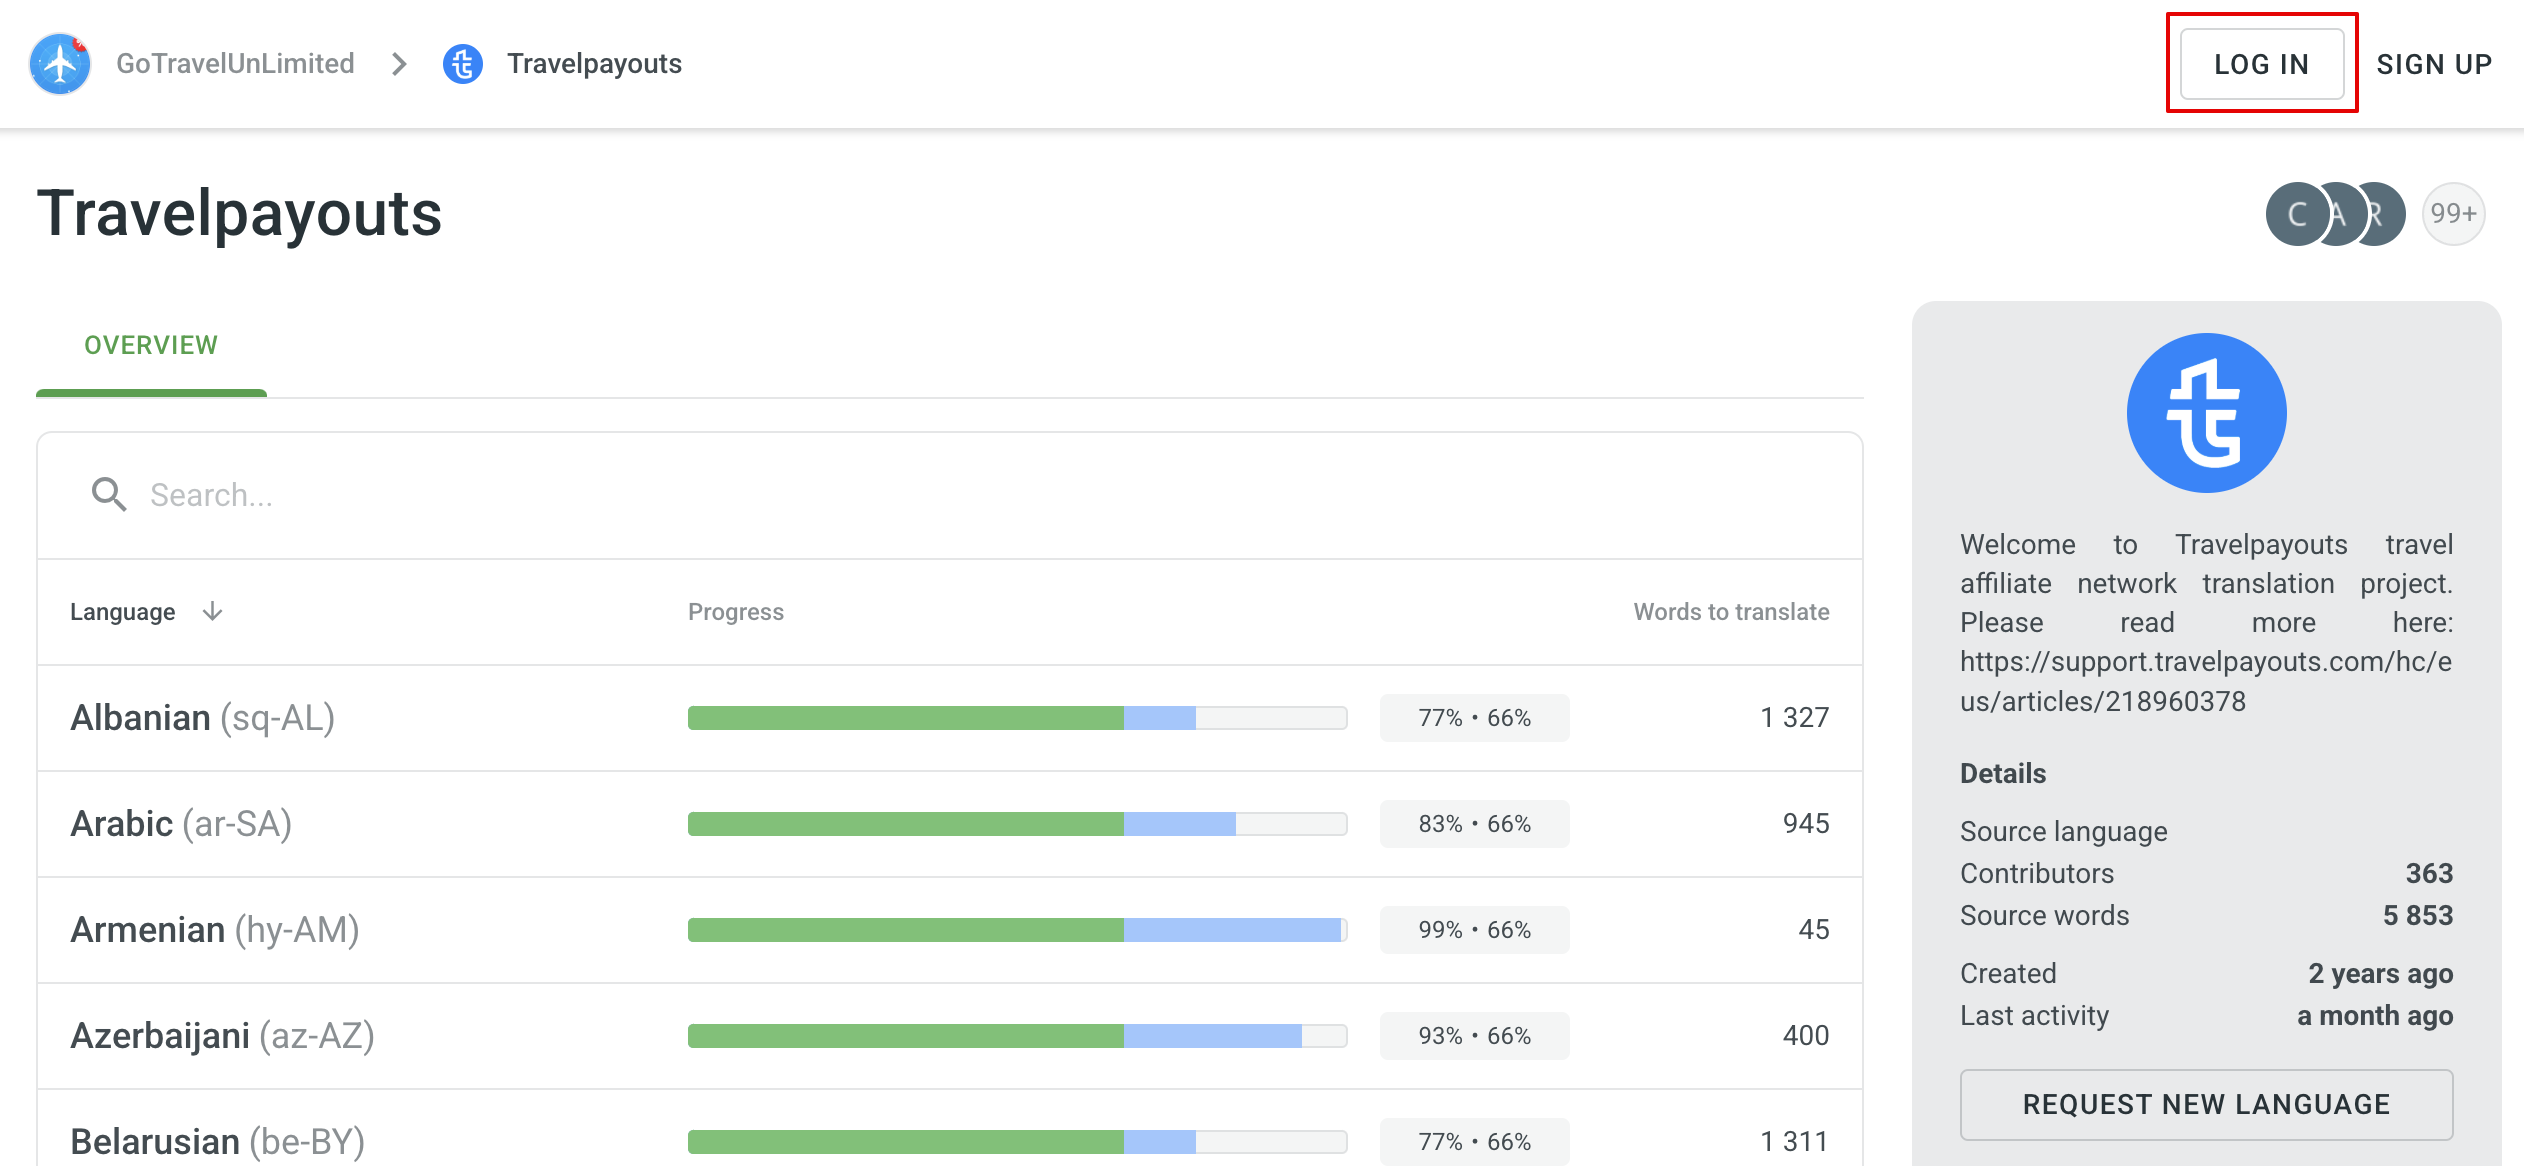Click the Albanian 77% • 66% badge

tap(1474, 717)
